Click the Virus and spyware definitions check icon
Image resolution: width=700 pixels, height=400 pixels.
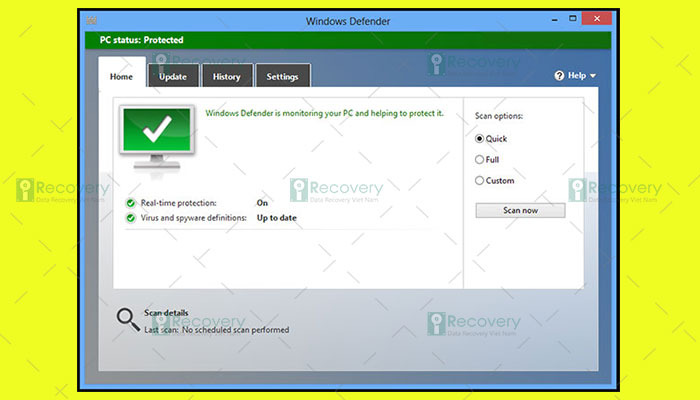(130, 218)
